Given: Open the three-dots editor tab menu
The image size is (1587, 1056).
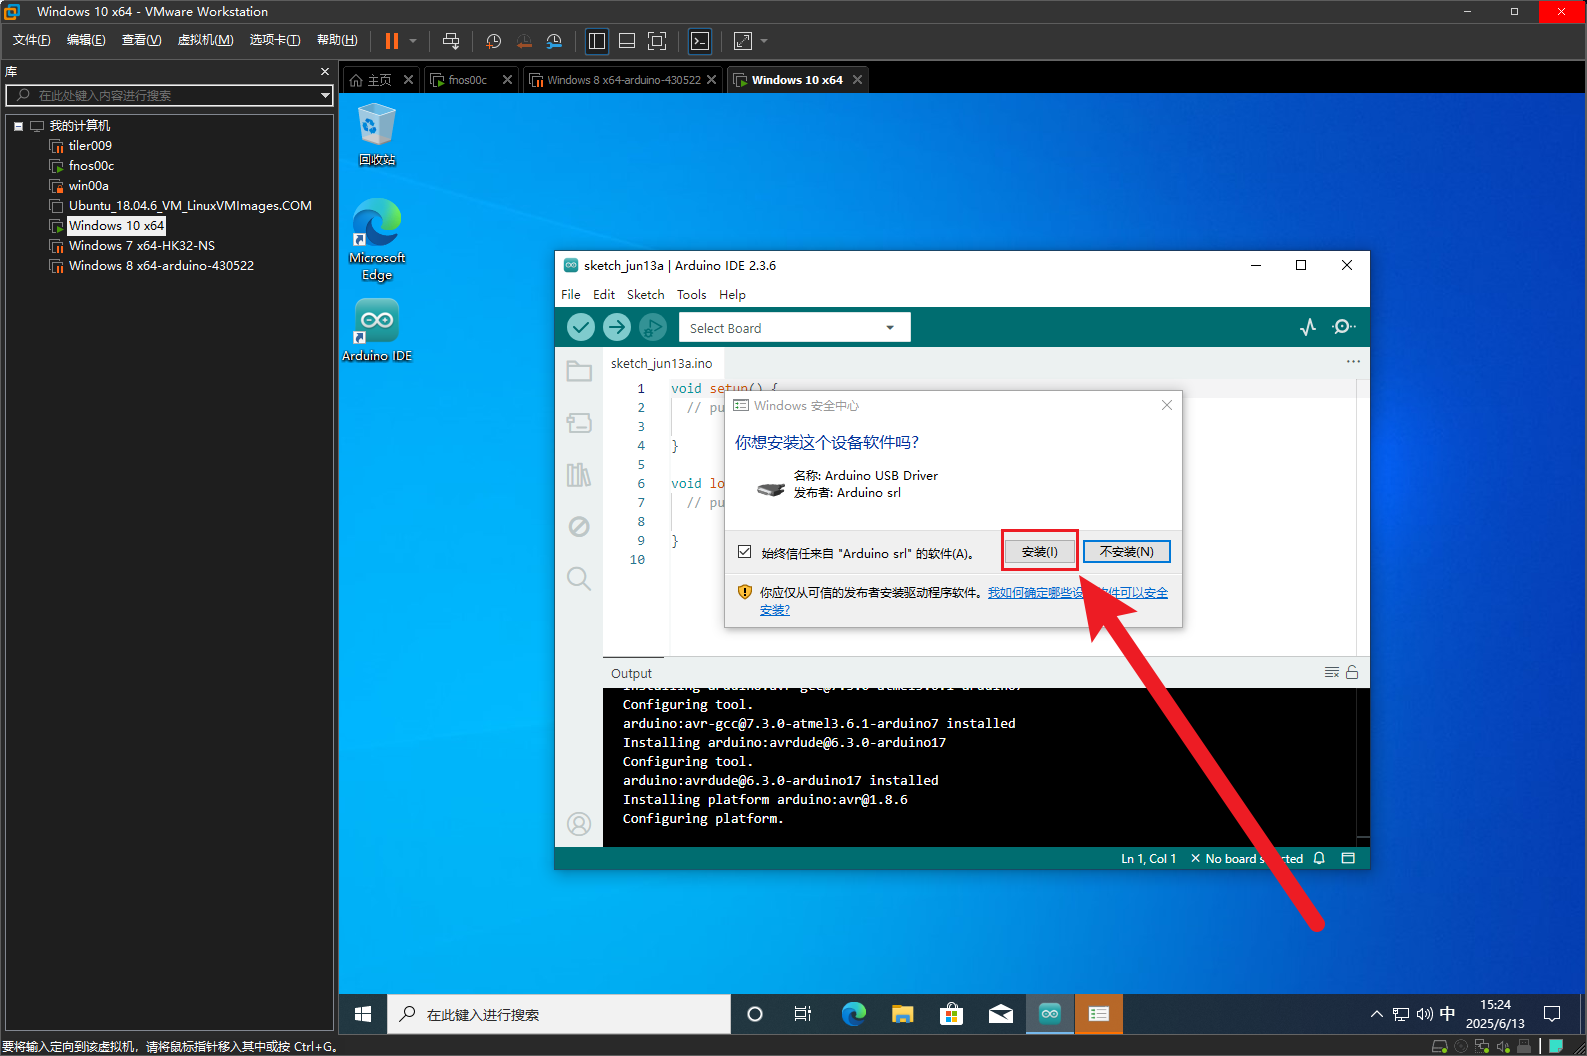Looking at the screenshot, I should (x=1353, y=362).
